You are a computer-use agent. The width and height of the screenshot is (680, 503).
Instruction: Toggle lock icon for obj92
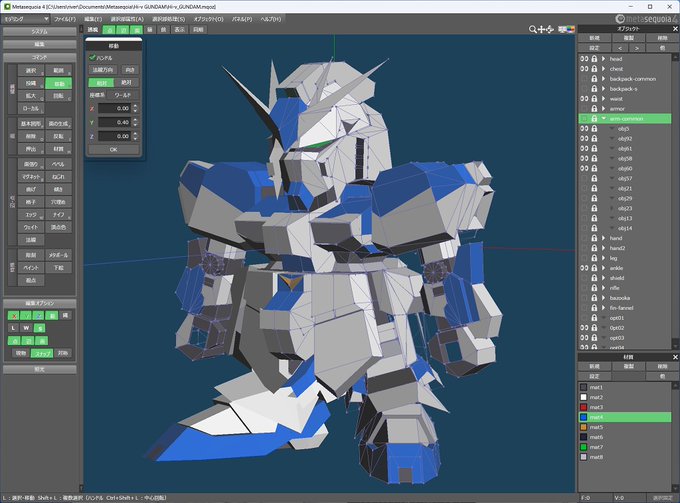595,138
